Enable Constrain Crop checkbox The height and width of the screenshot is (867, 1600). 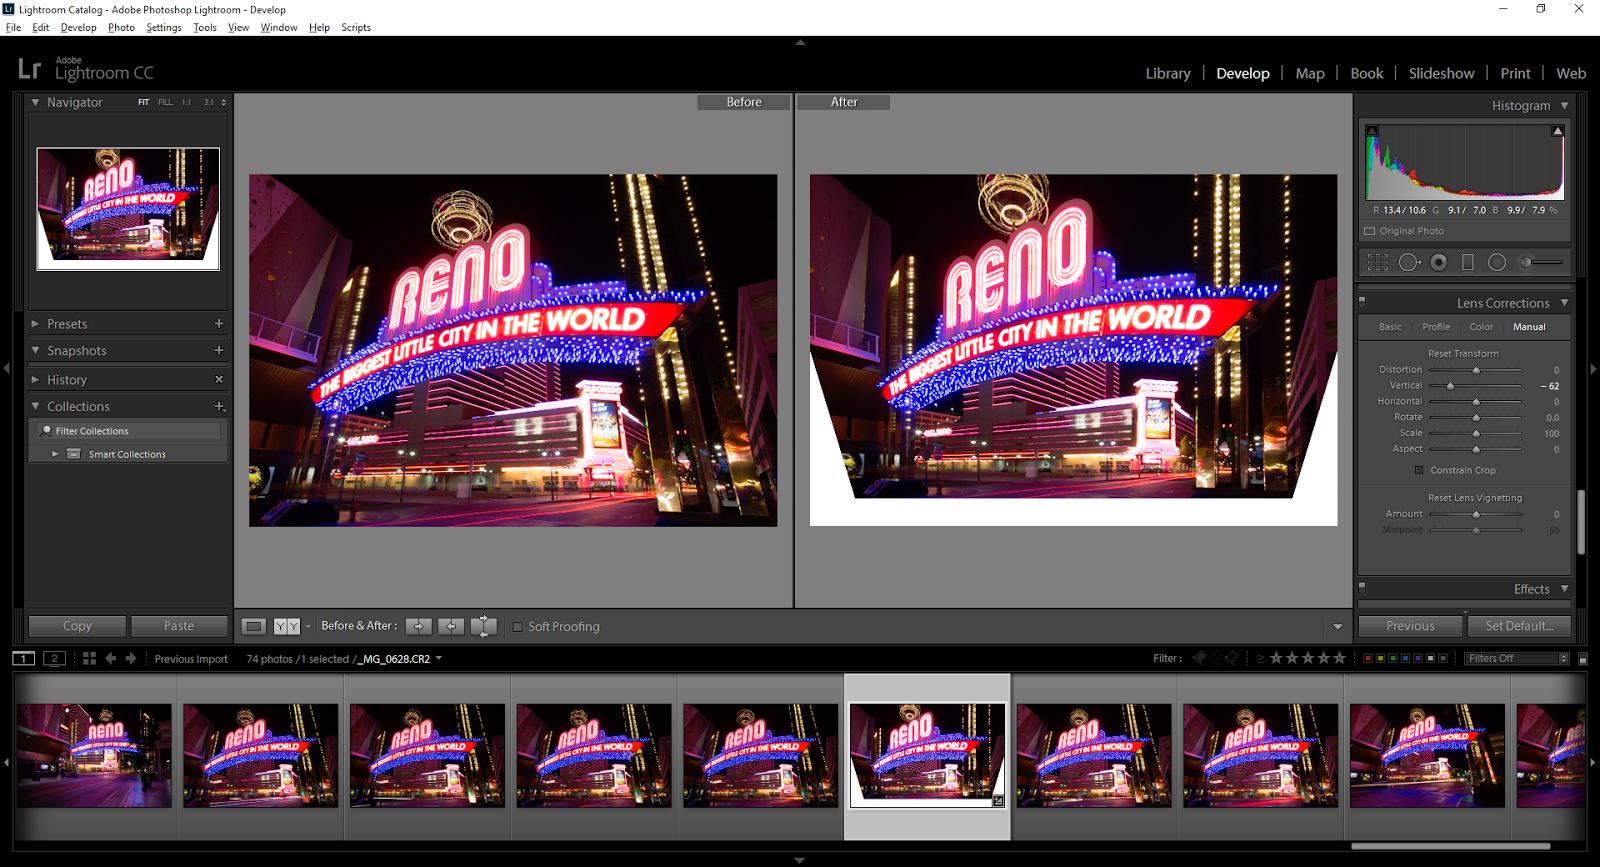tap(1418, 470)
